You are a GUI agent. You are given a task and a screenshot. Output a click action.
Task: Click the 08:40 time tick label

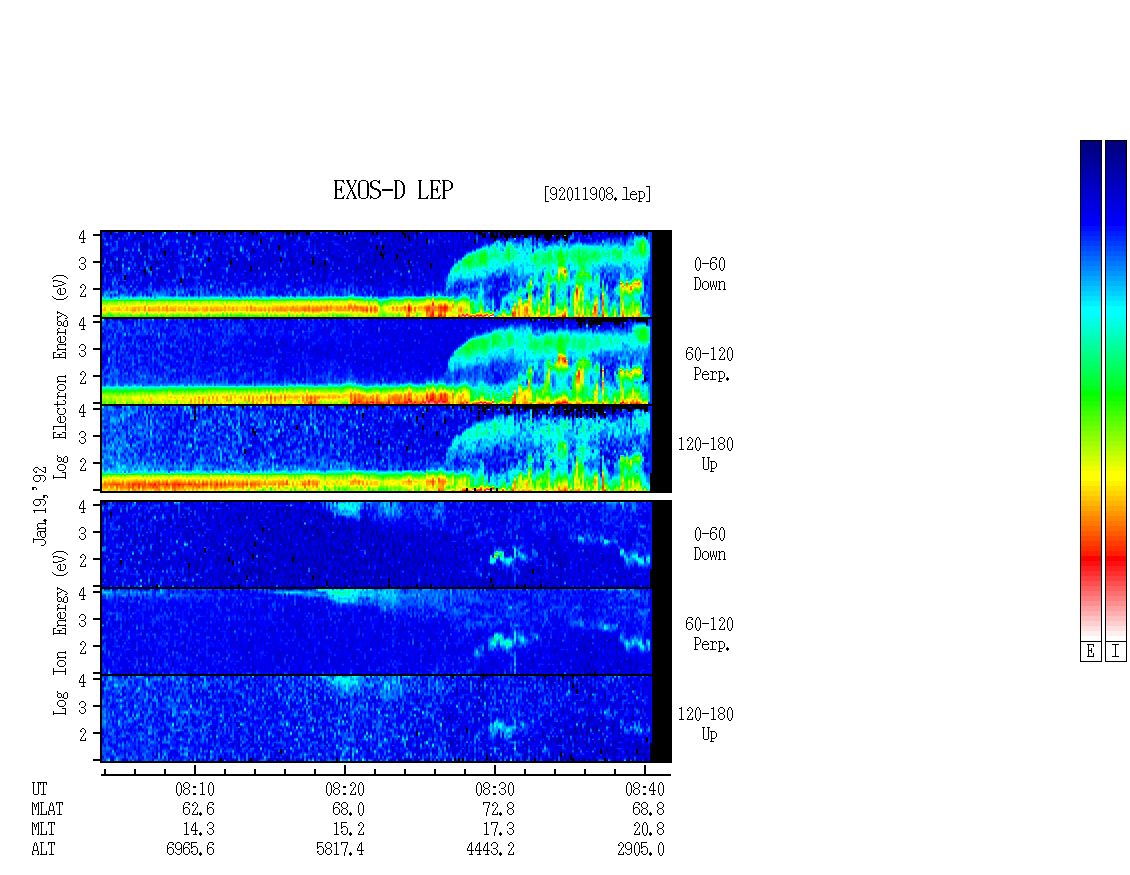tap(645, 789)
